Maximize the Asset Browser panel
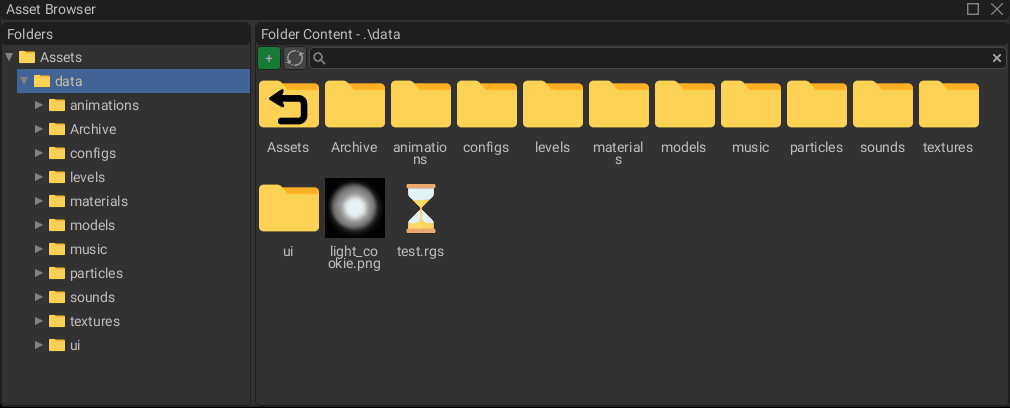This screenshot has height=408, width=1010. (973, 9)
